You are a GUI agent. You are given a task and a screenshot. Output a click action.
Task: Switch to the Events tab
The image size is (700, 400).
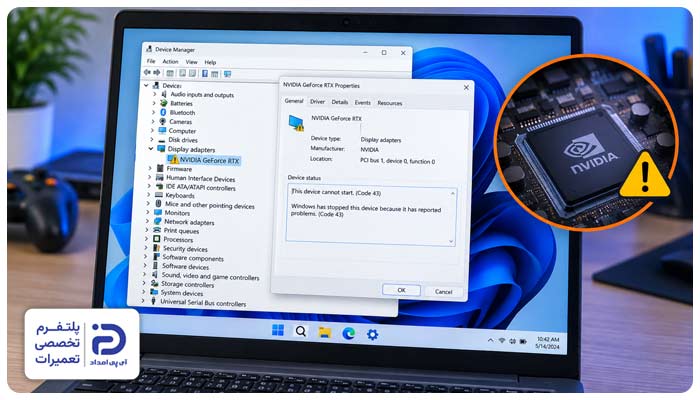click(362, 103)
